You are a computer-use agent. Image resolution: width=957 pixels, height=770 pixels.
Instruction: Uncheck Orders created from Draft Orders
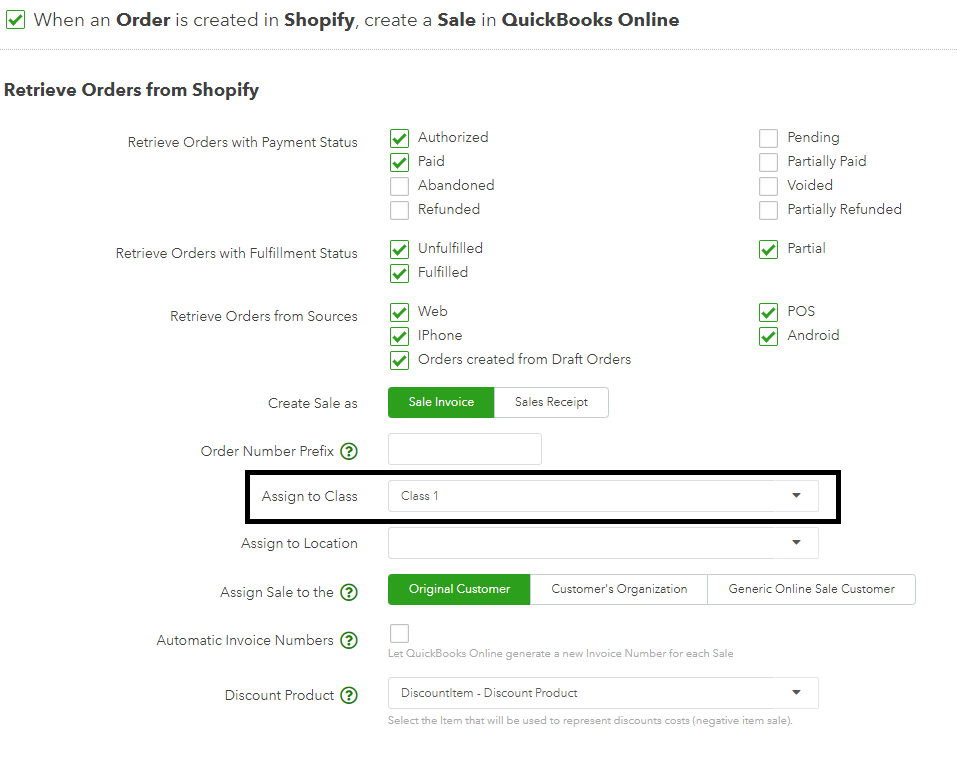[x=399, y=359]
